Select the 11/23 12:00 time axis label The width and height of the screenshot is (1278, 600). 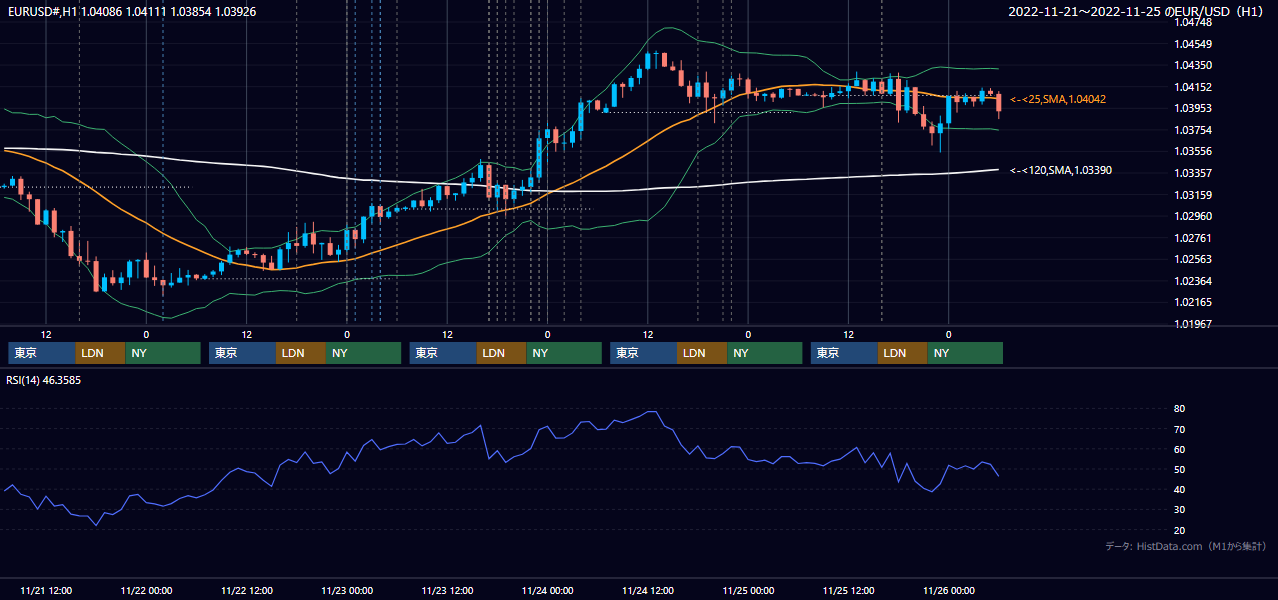coord(447,590)
